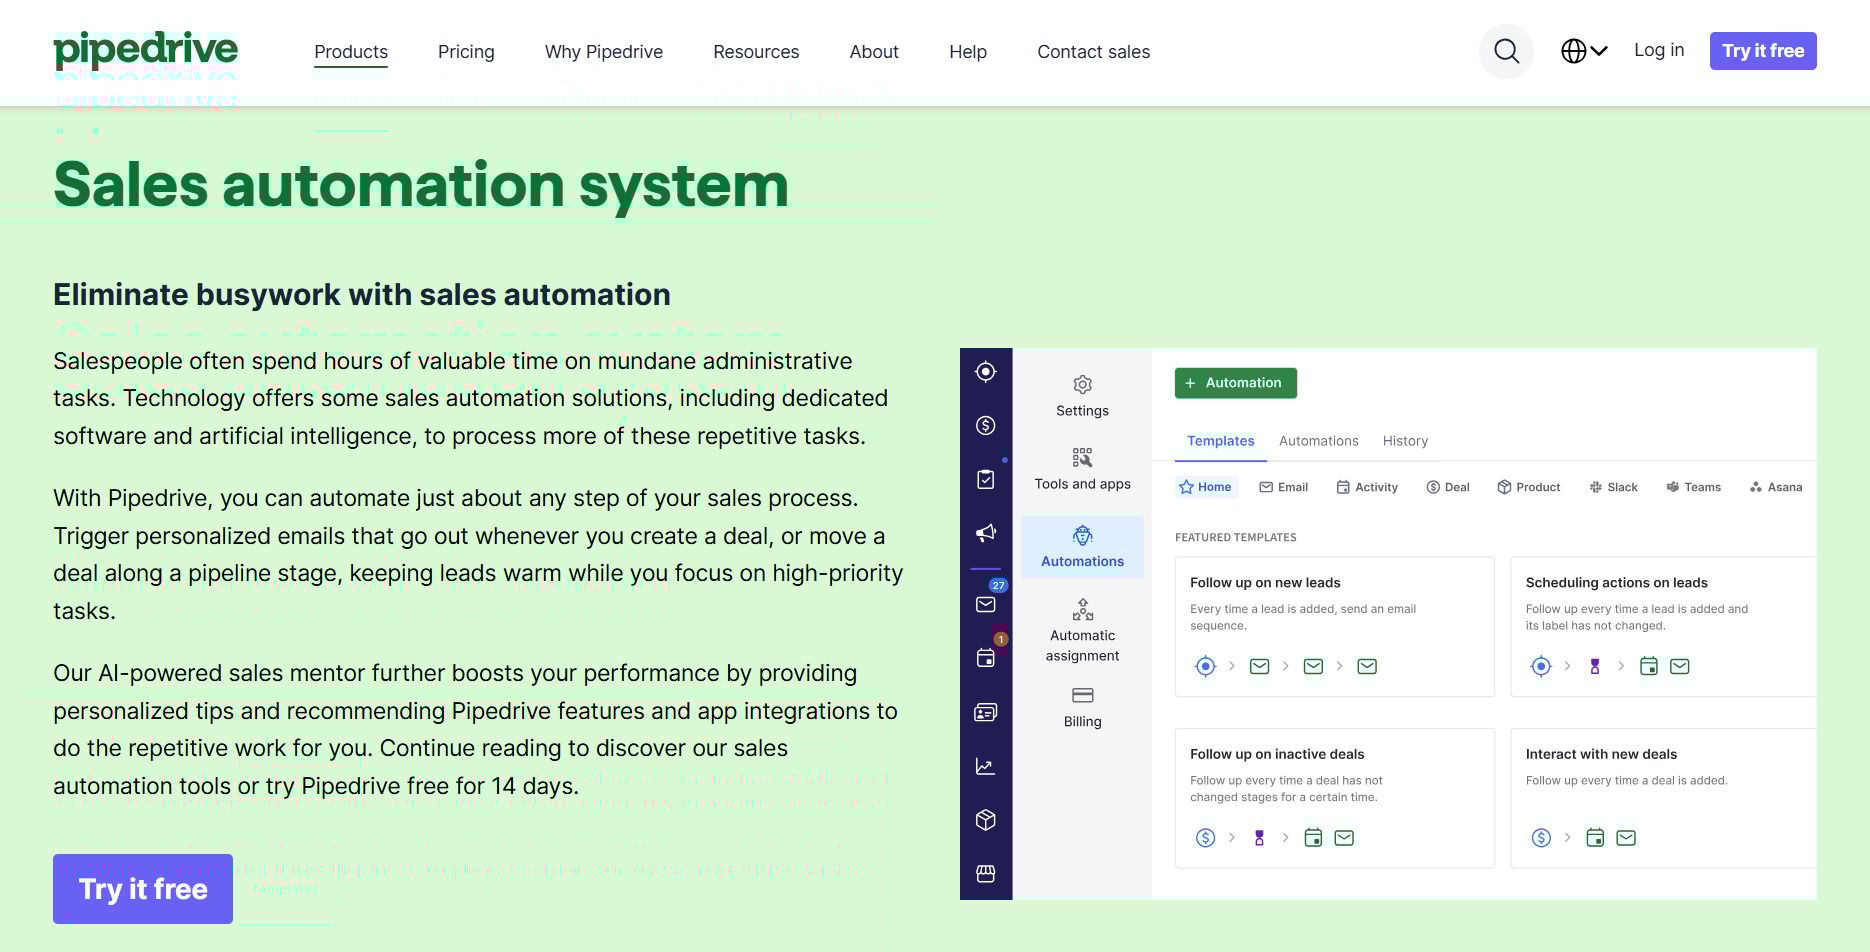The image size is (1870, 952).
Task: Click the Log in link
Action: click(1659, 50)
